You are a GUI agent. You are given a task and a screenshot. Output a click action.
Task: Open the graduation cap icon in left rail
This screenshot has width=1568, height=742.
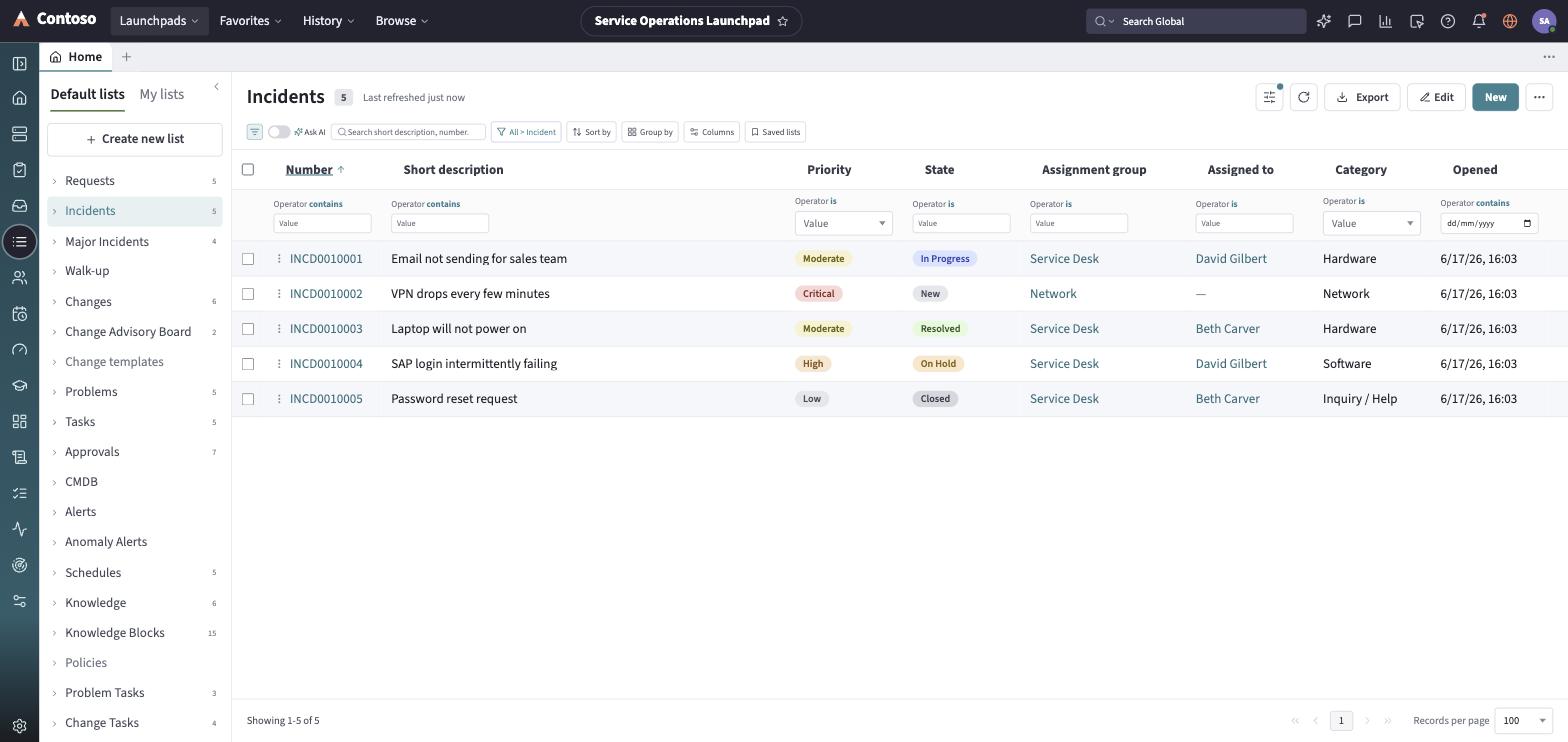coord(19,386)
